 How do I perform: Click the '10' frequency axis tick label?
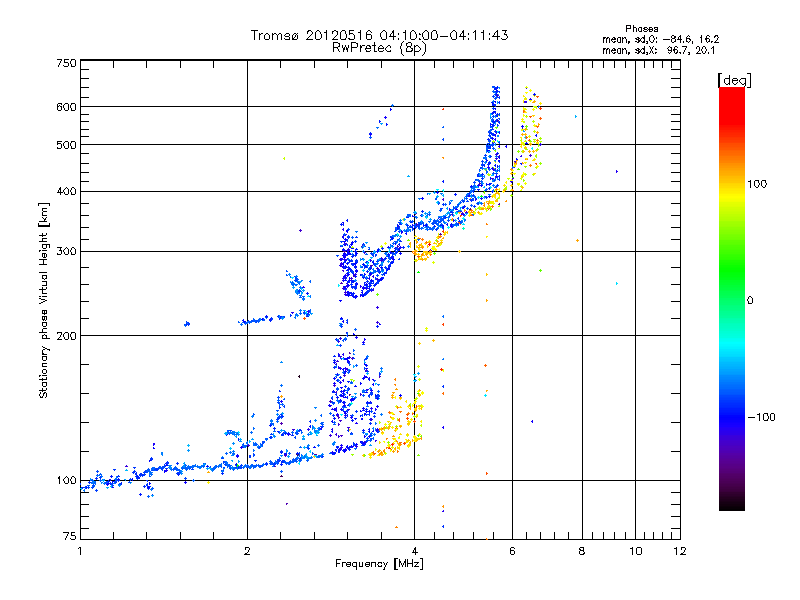click(x=635, y=551)
